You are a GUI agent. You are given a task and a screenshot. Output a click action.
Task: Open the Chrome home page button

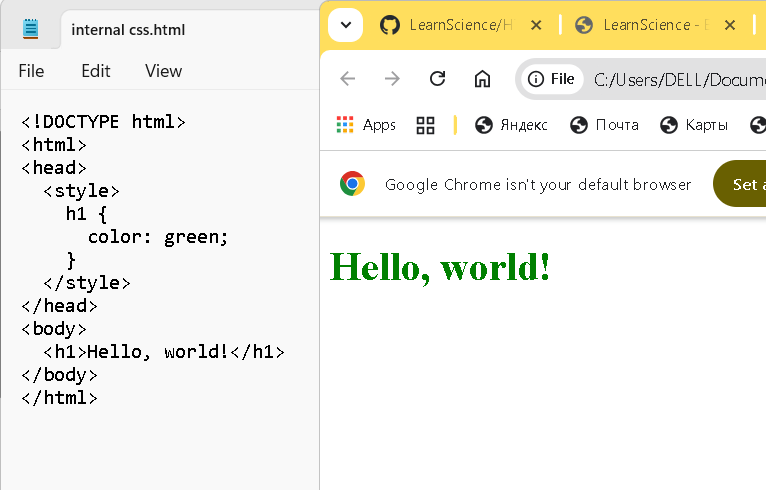coord(482,79)
